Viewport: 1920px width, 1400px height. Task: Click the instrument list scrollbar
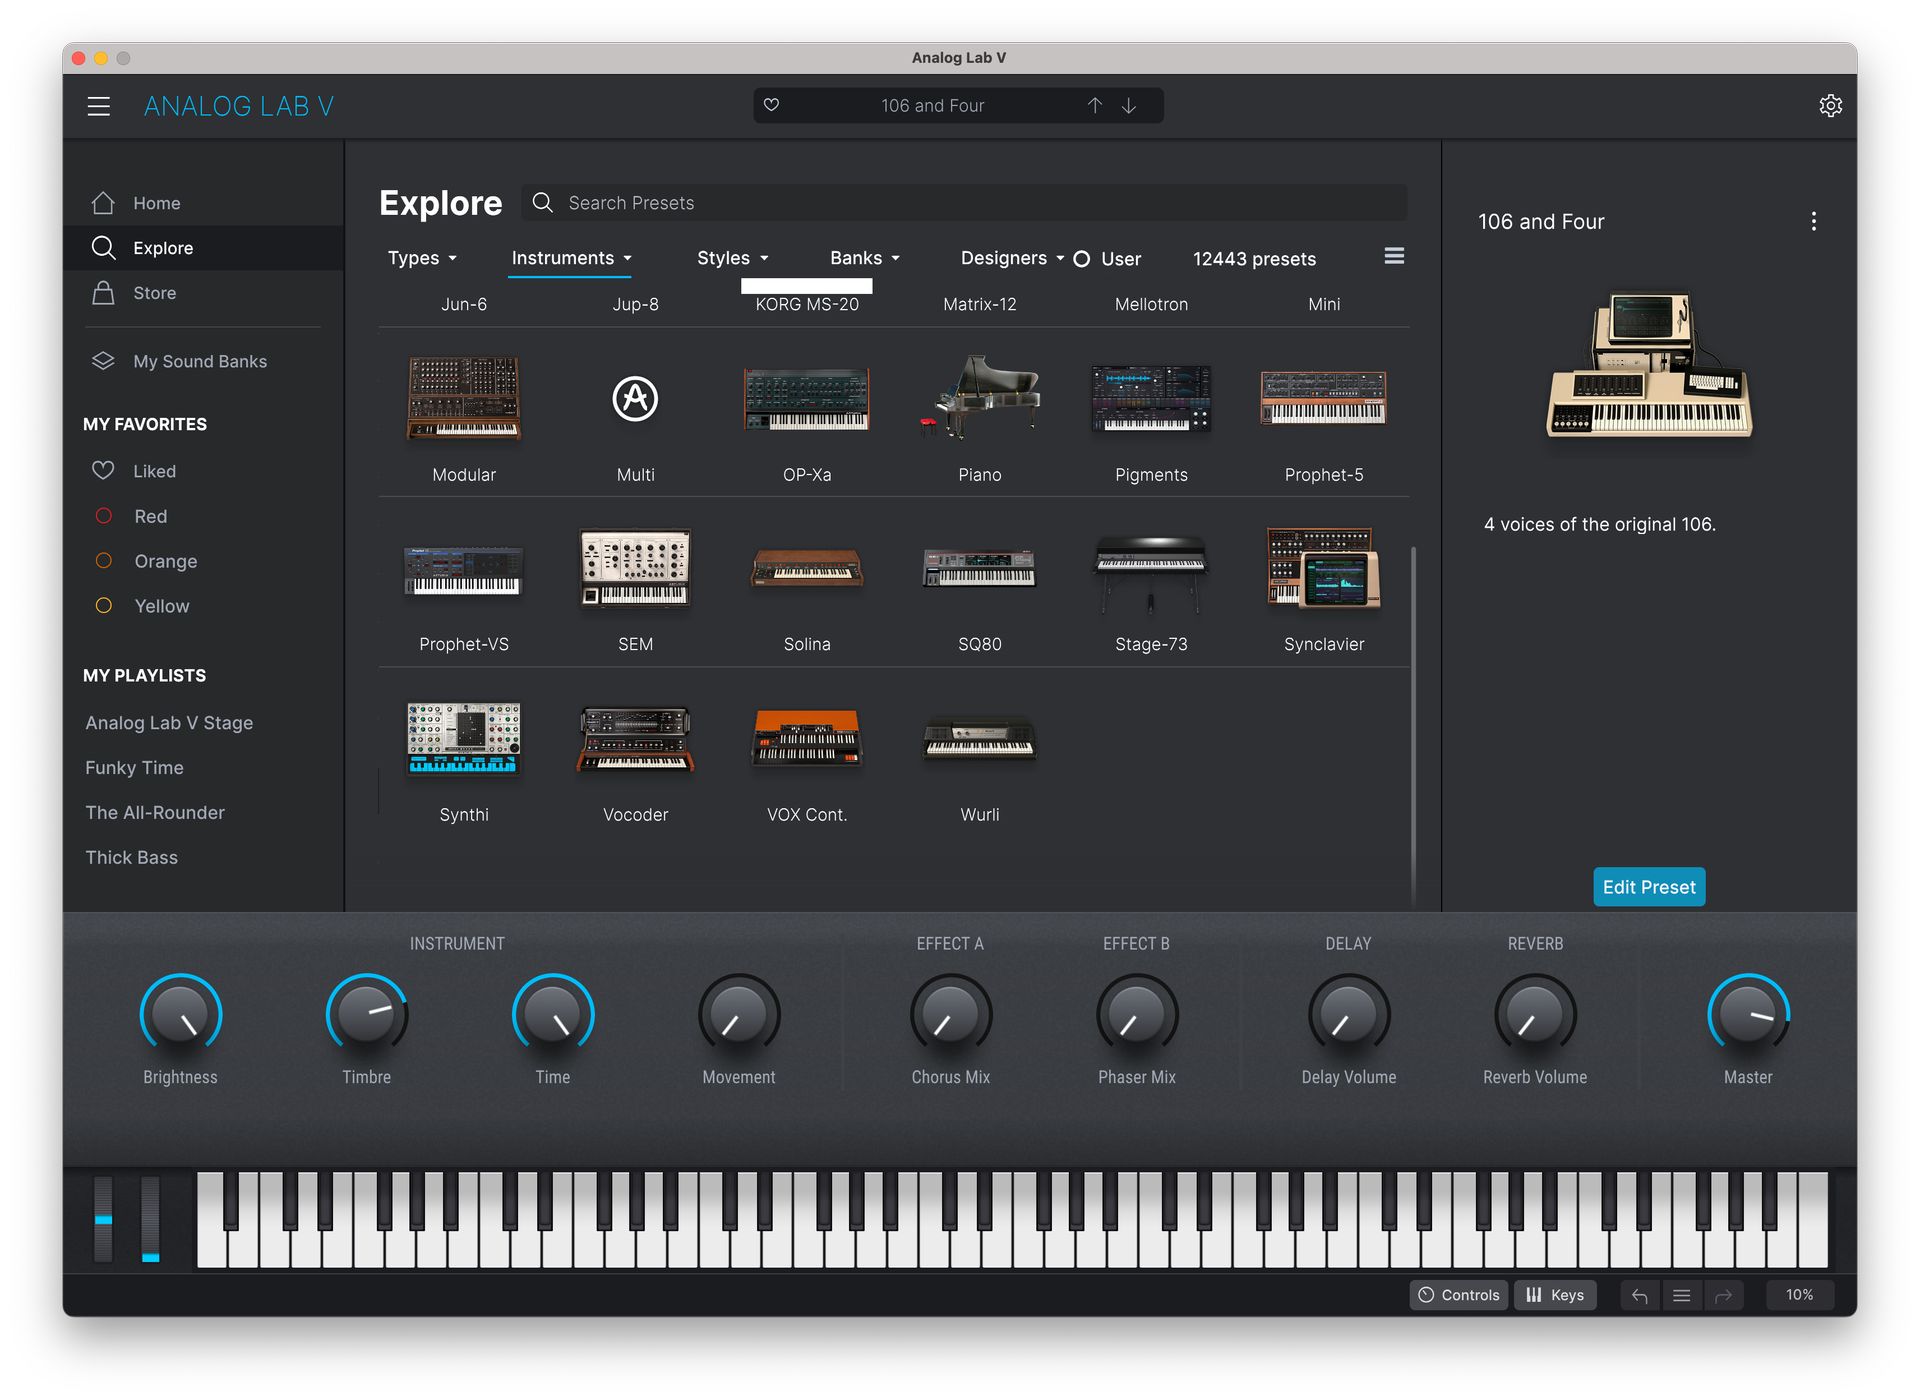tap(1413, 725)
